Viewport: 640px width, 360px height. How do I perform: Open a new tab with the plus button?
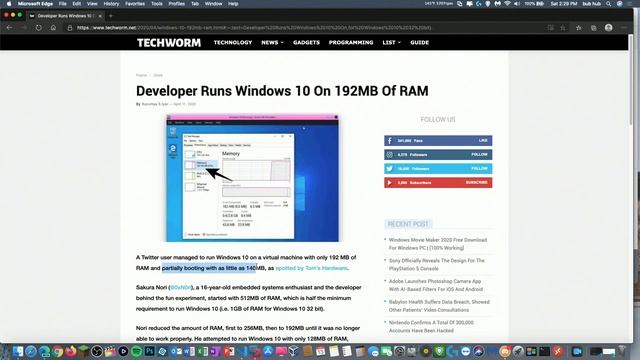[111, 16]
